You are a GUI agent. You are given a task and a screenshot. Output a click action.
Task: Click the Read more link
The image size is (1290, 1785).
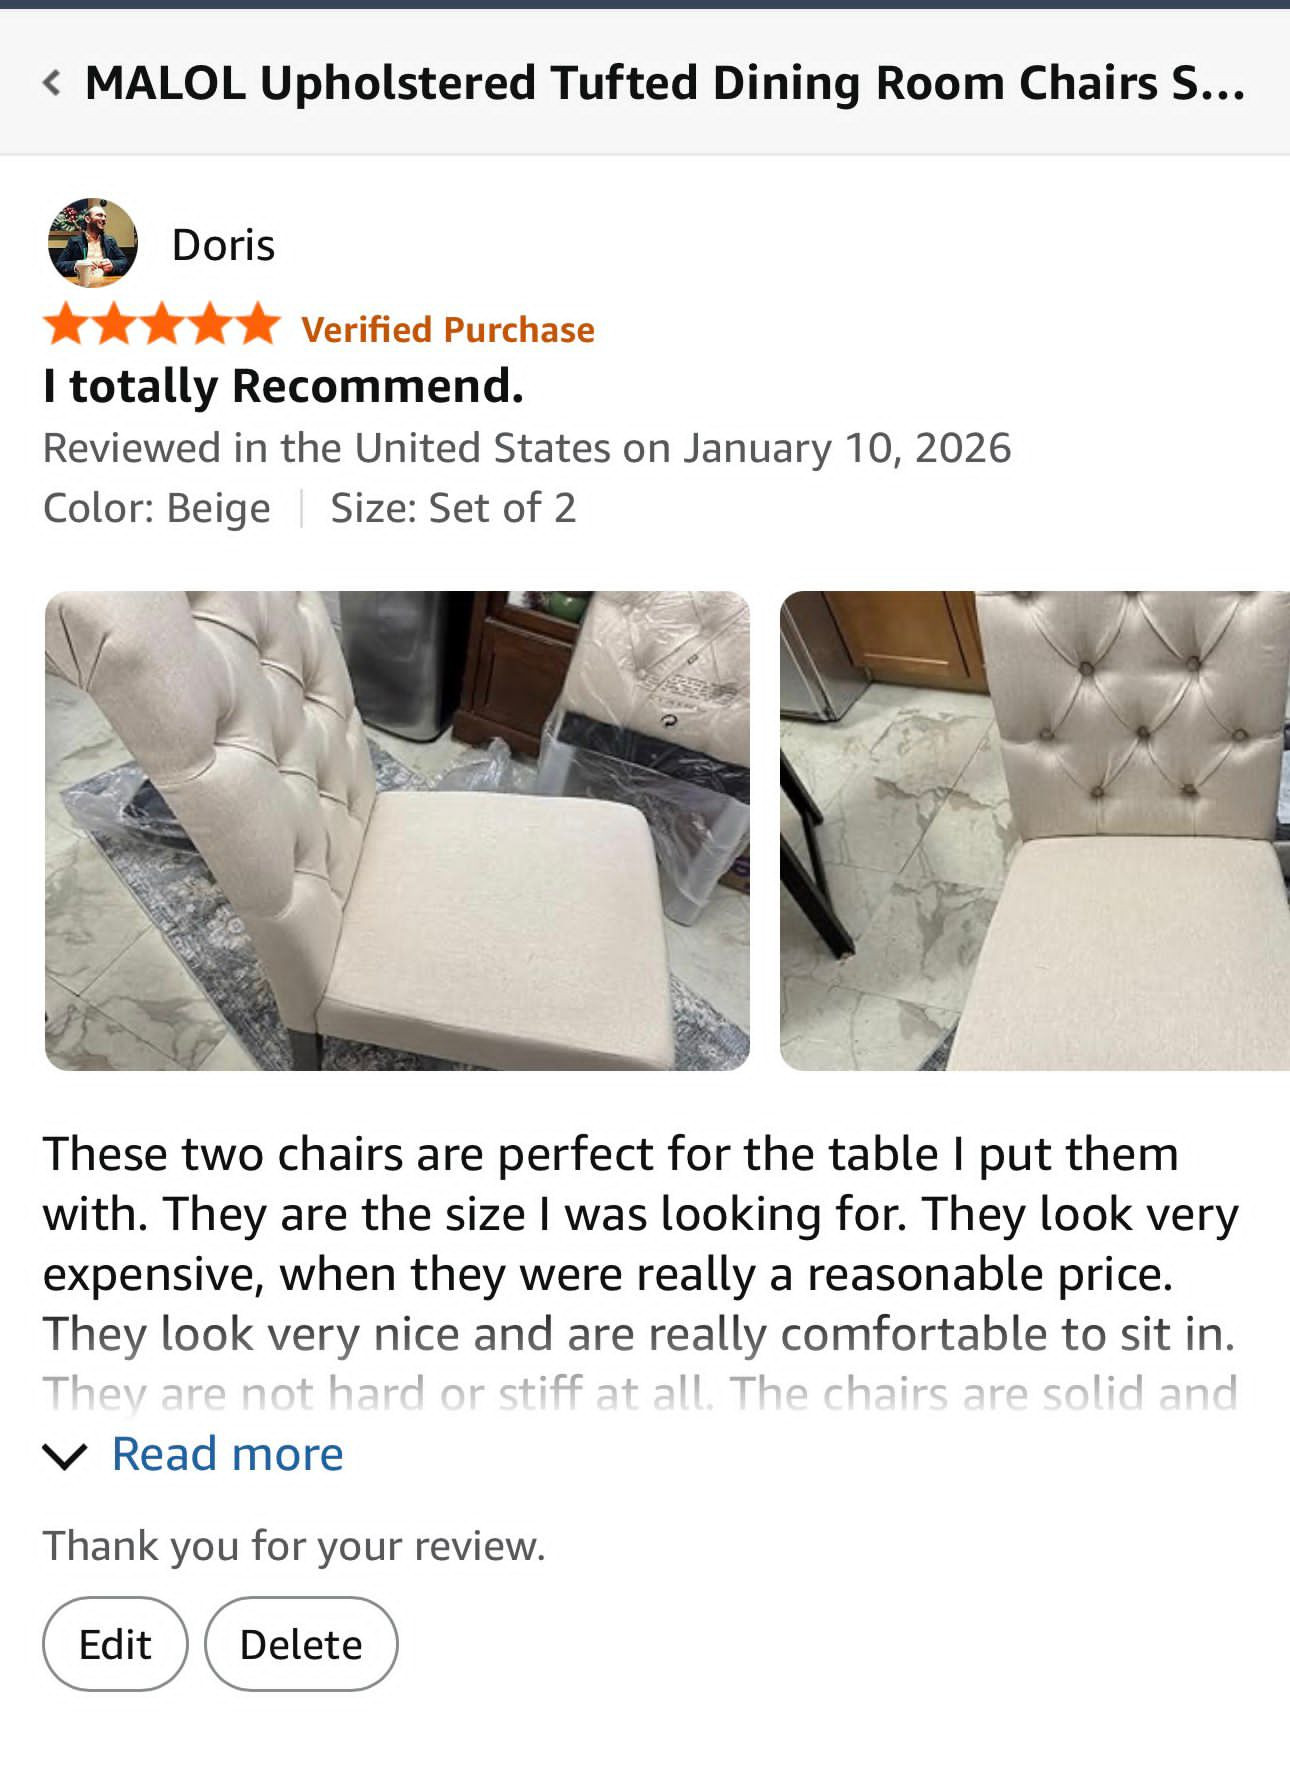227,1454
